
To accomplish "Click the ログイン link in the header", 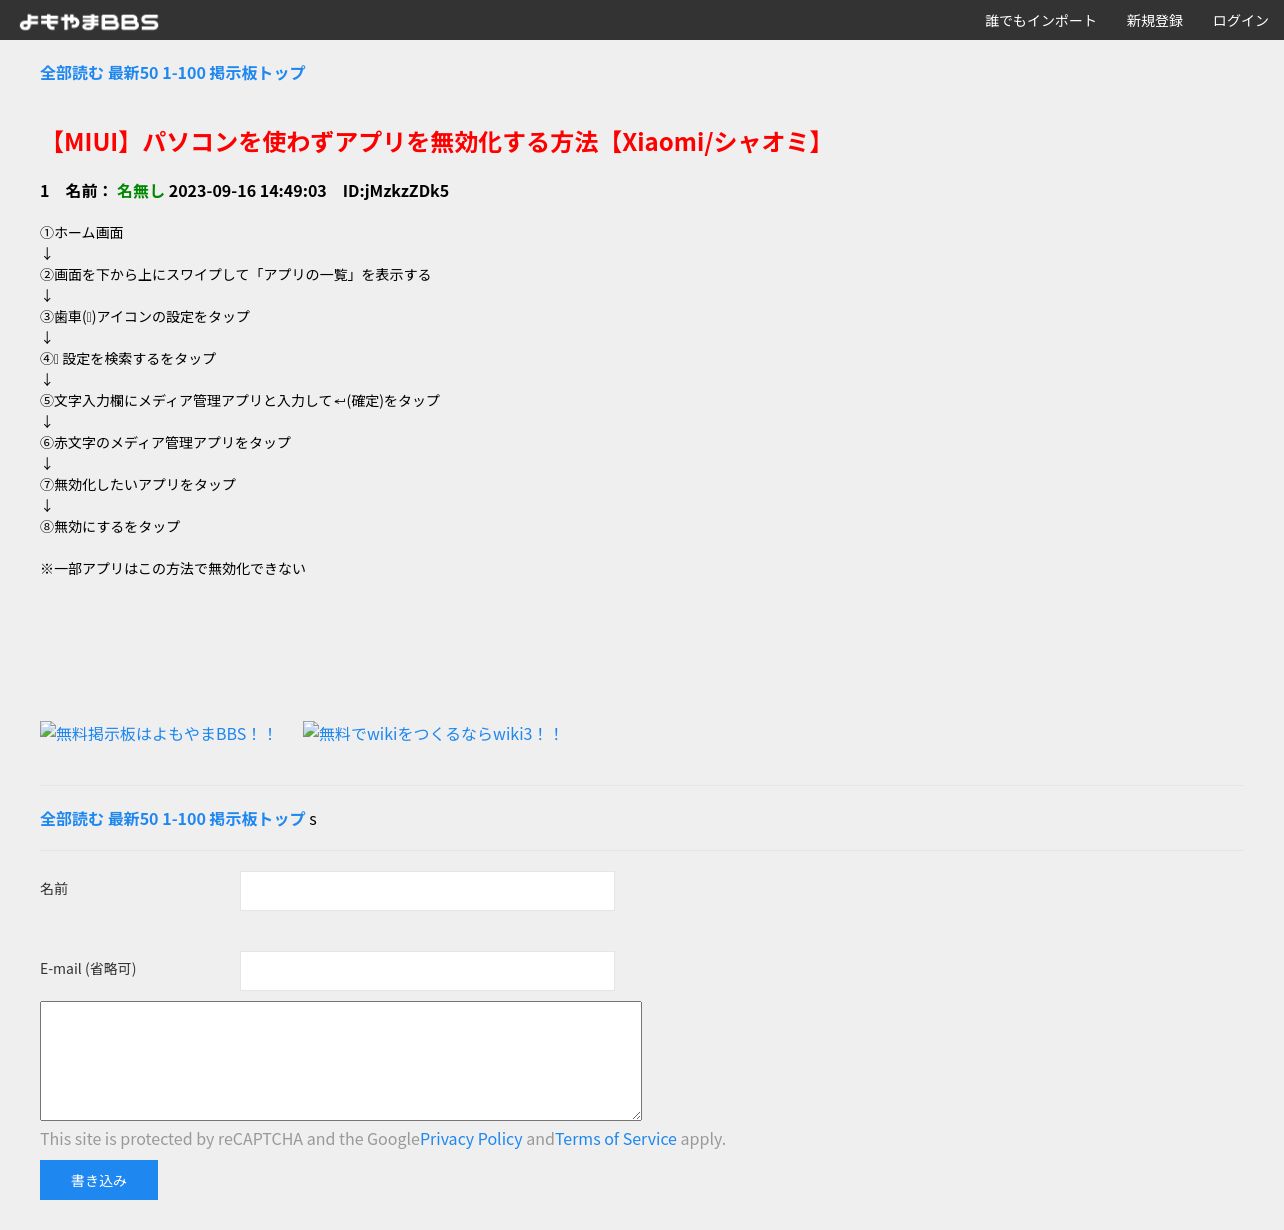I will (1240, 21).
